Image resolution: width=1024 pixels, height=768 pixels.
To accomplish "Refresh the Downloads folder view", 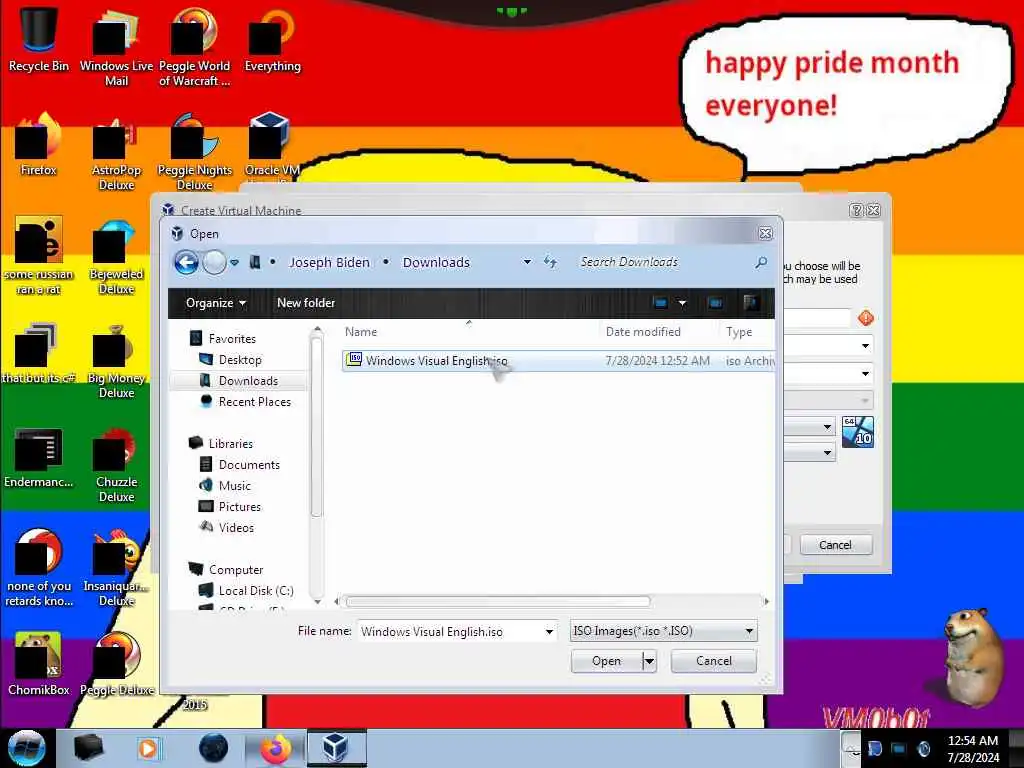I will point(550,263).
